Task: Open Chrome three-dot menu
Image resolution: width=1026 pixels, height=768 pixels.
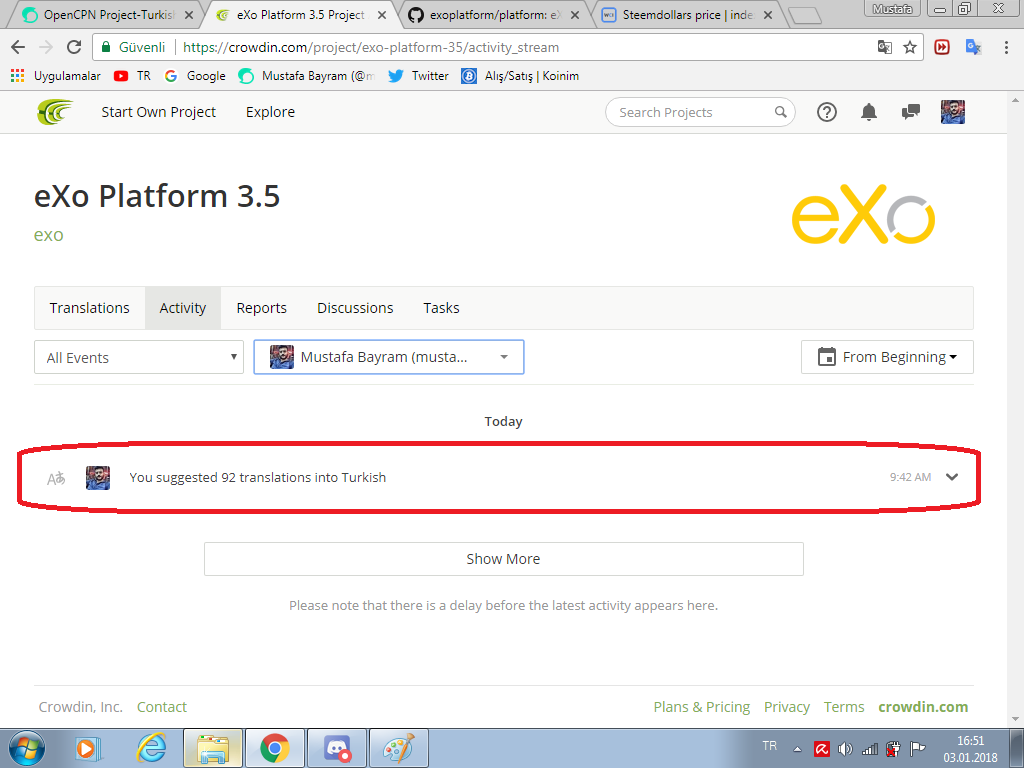Action: pos(1006,47)
